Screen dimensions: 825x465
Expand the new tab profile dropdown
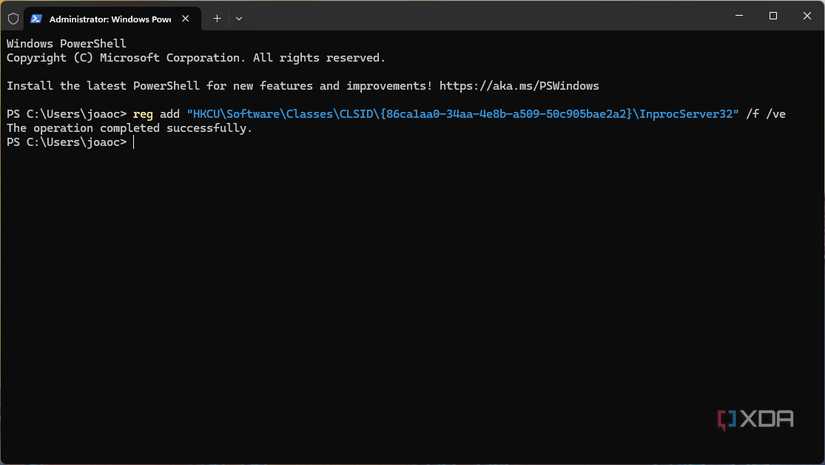pos(239,18)
